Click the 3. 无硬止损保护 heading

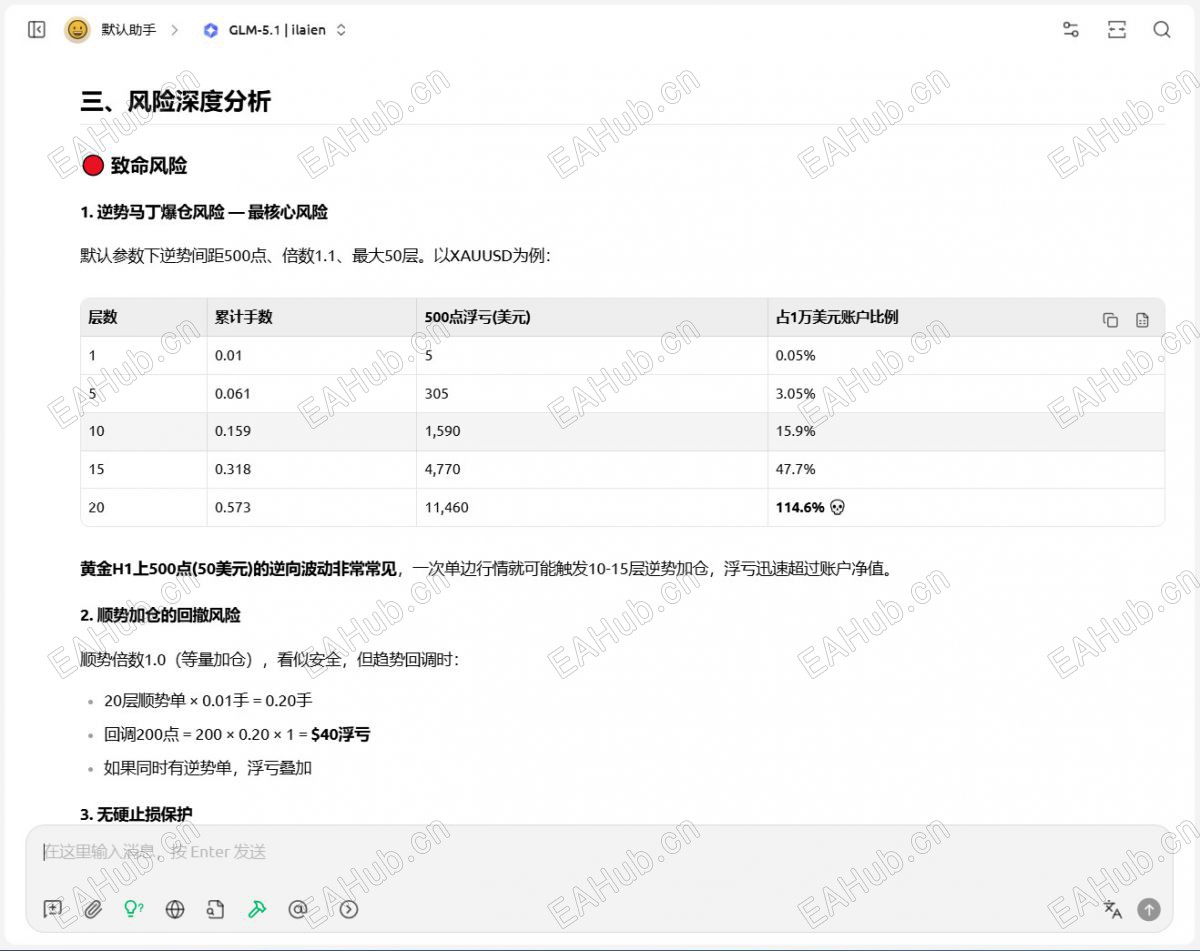tap(136, 814)
